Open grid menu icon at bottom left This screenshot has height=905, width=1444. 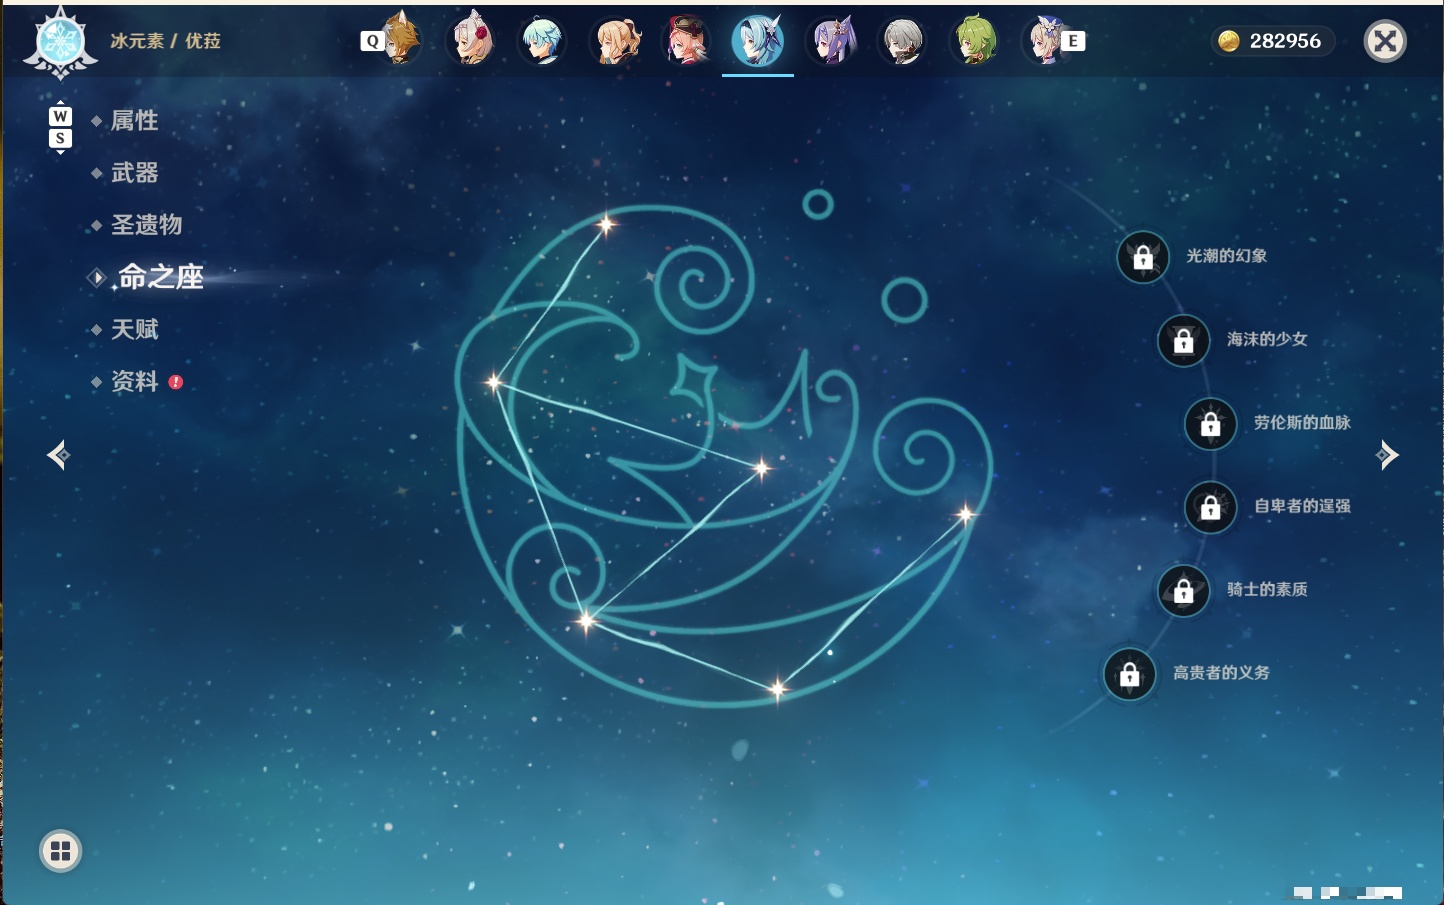[60, 851]
